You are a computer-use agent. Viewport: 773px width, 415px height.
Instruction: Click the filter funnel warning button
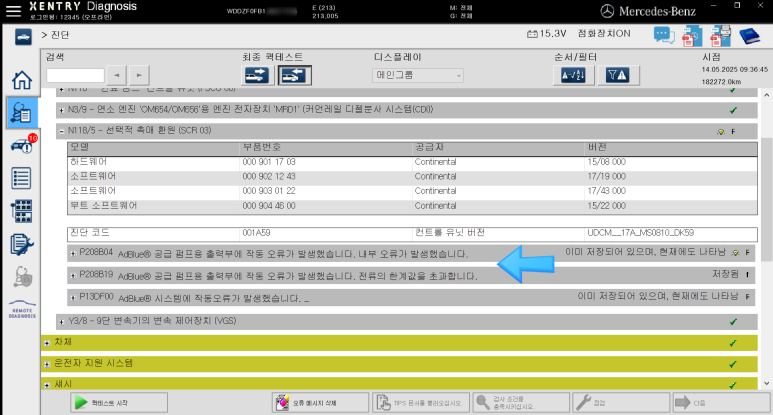point(618,75)
